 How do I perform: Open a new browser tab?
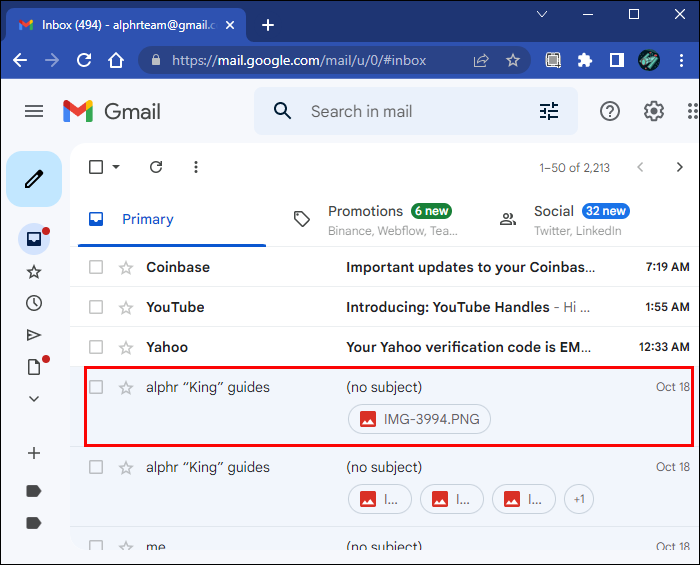(x=268, y=25)
